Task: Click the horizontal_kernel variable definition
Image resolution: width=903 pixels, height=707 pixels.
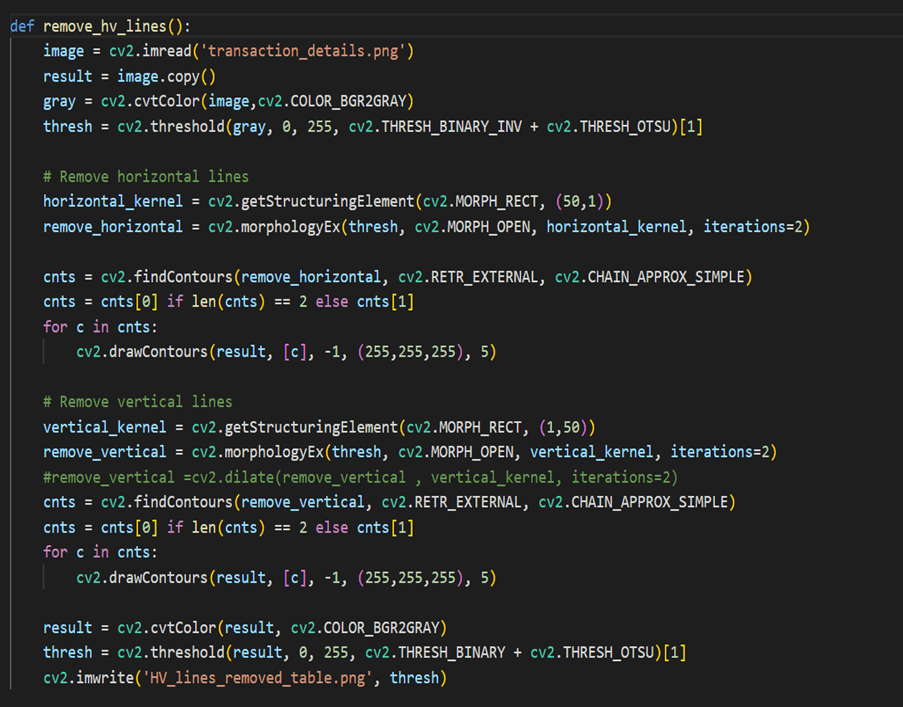Action: [113, 202]
